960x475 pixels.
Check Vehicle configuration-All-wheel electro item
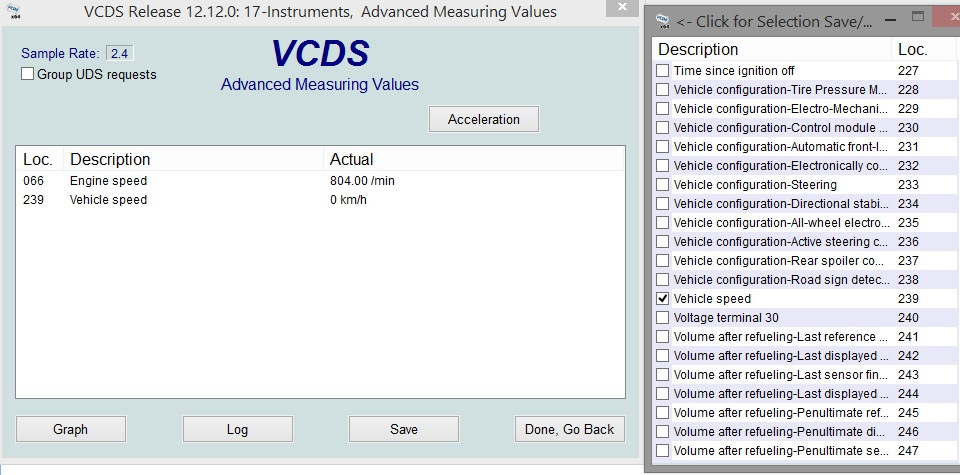click(x=662, y=222)
